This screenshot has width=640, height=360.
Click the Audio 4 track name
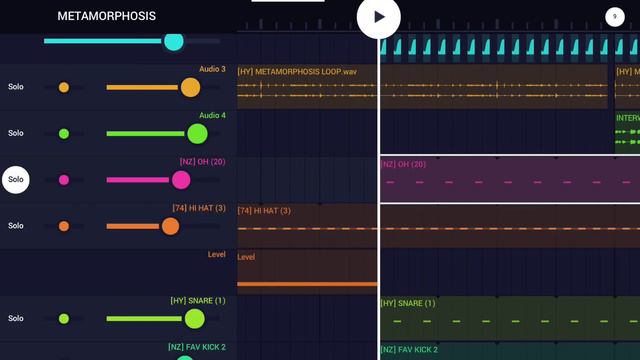[x=212, y=116]
